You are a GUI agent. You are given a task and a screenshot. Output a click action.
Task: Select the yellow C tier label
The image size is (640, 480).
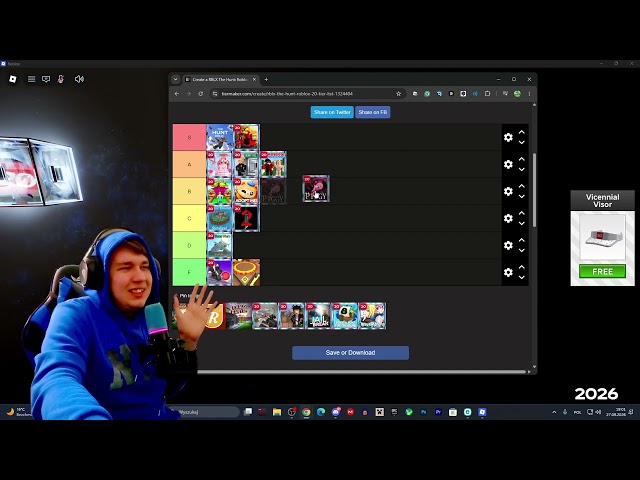pyautogui.click(x=189, y=218)
